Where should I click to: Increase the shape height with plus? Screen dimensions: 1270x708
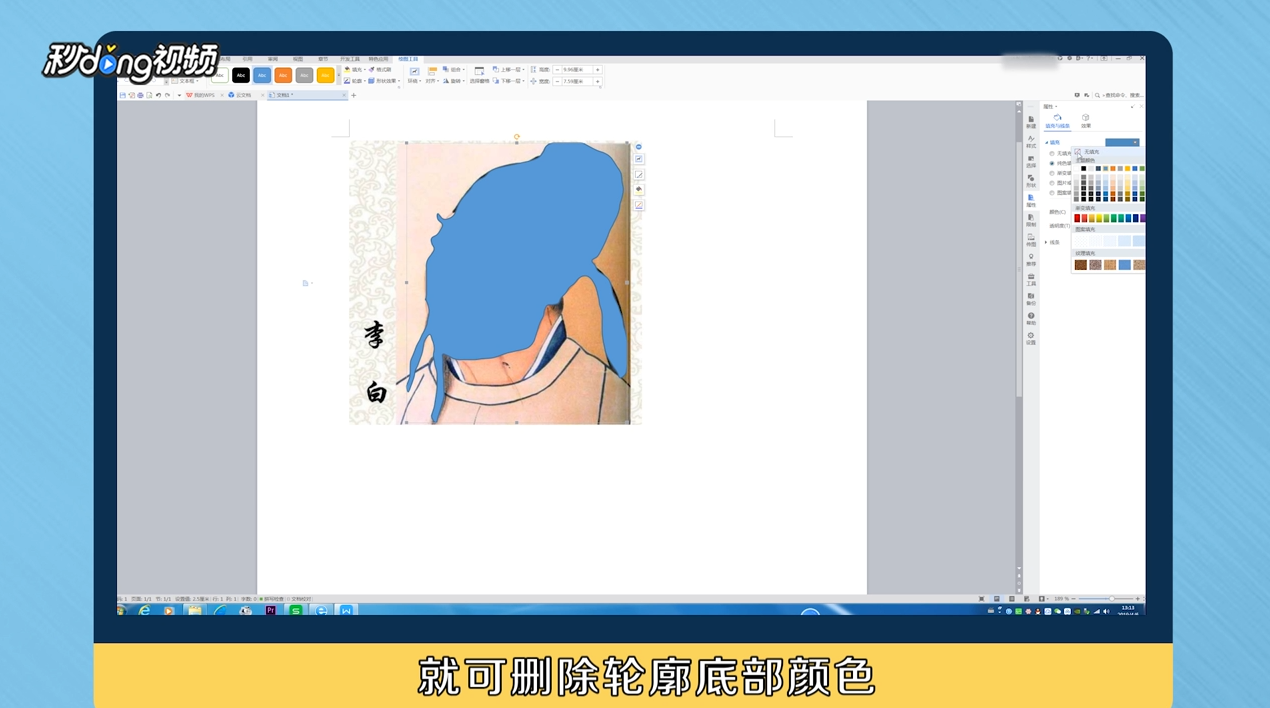(x=598, y=70)
